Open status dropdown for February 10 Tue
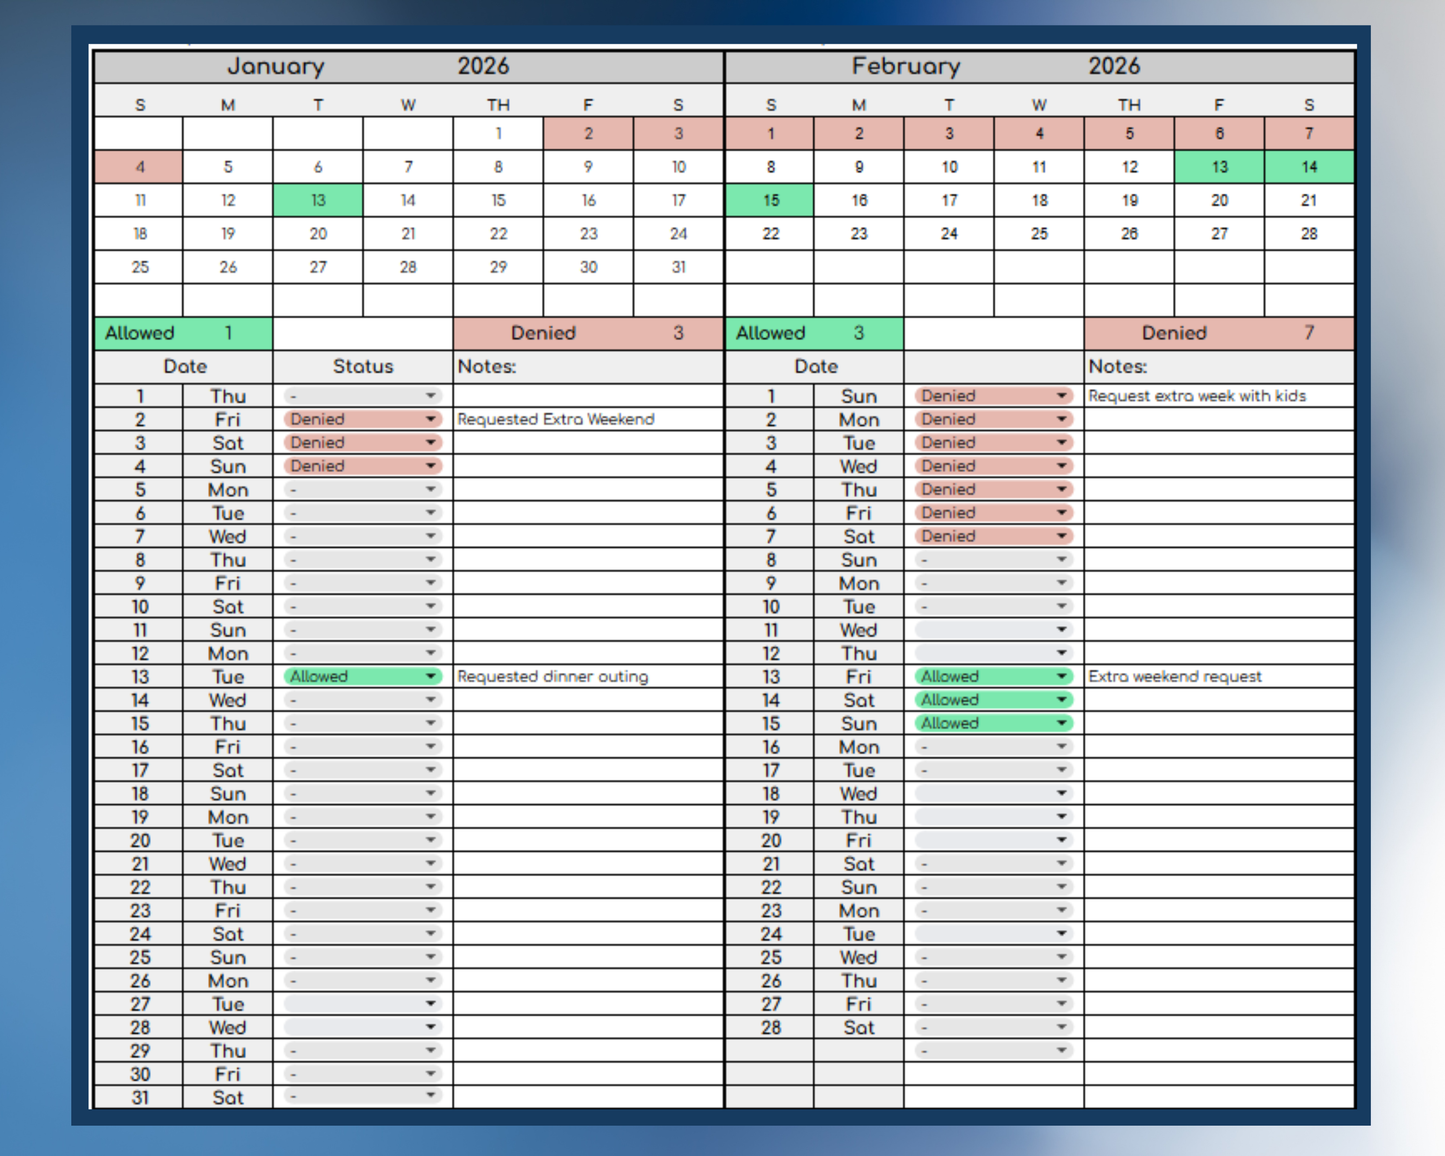The image size is (1445, 1156). click(994, 606)
